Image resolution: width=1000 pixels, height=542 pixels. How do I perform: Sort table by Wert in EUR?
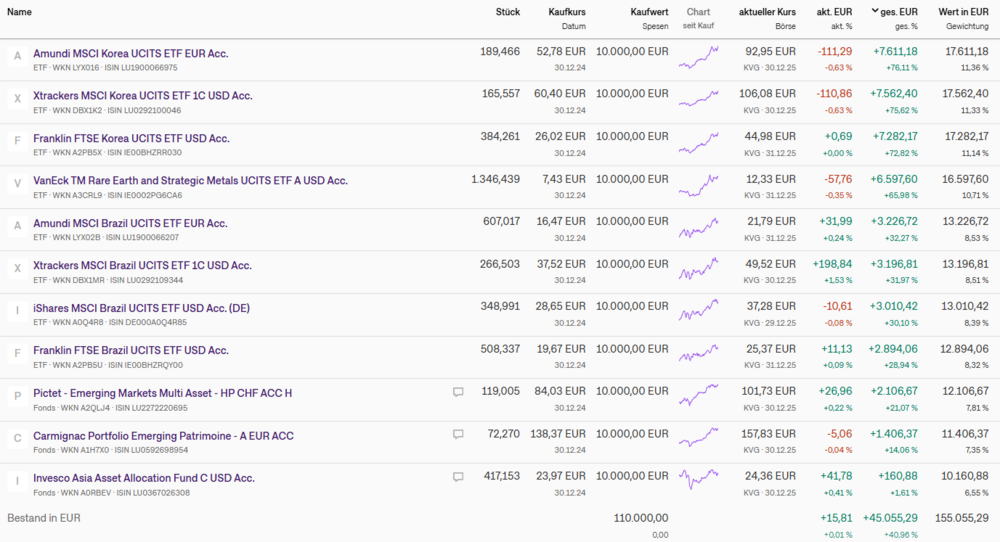963,12
